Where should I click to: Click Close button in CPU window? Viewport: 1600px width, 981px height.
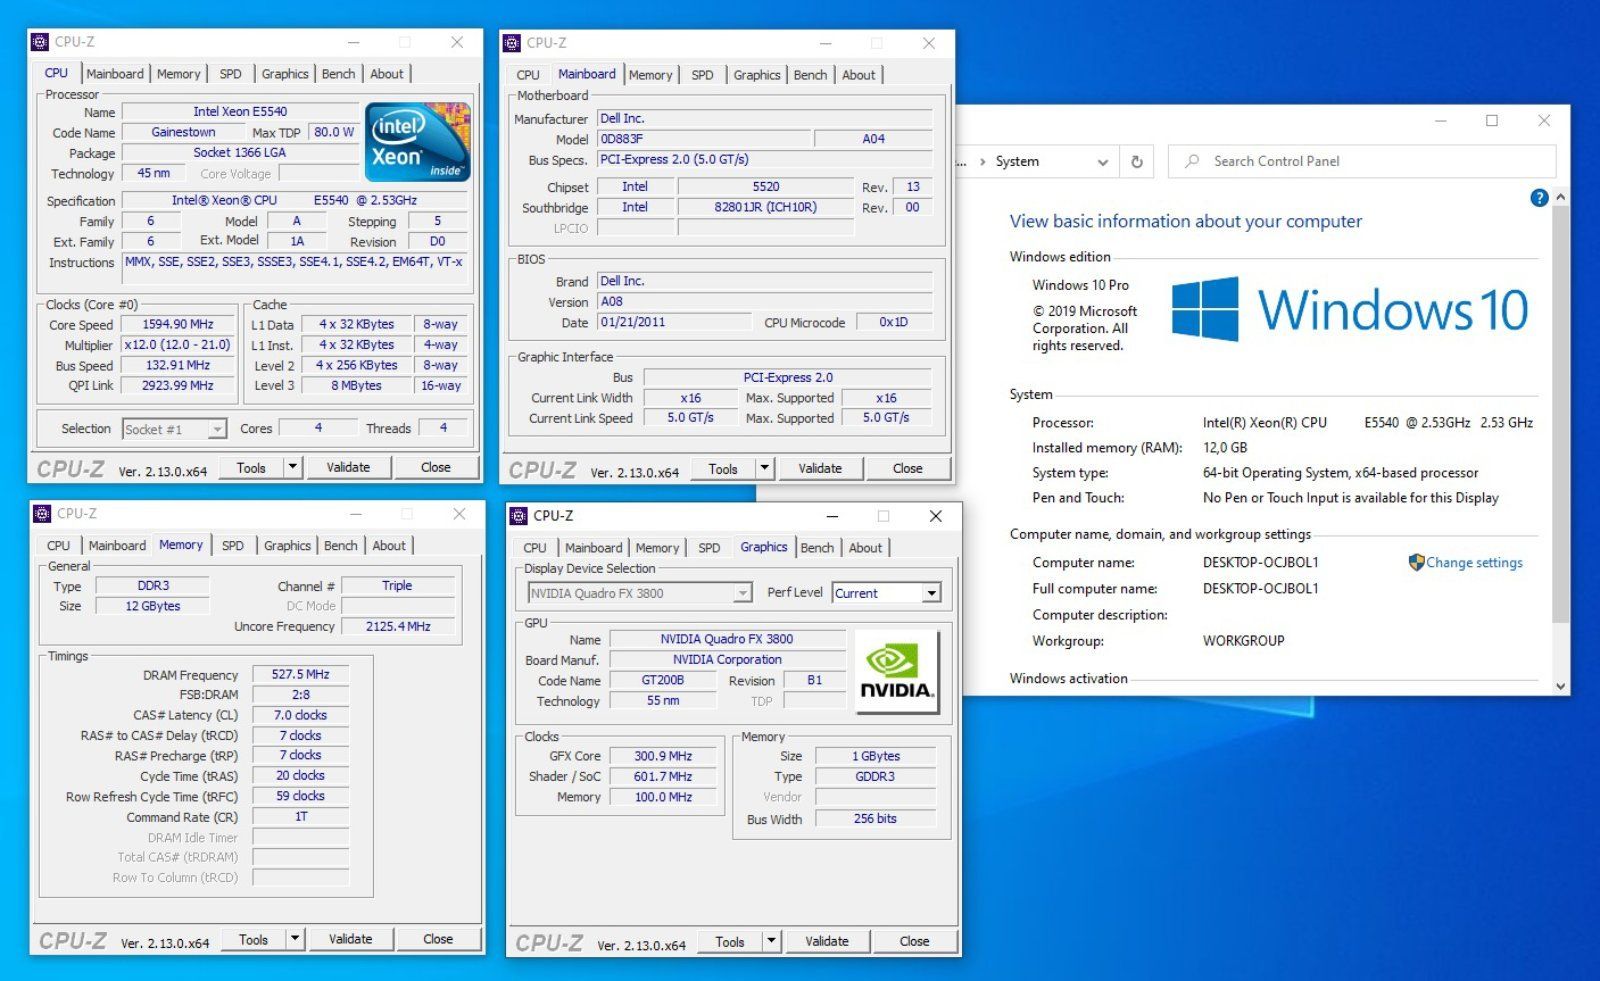point(436,467)
